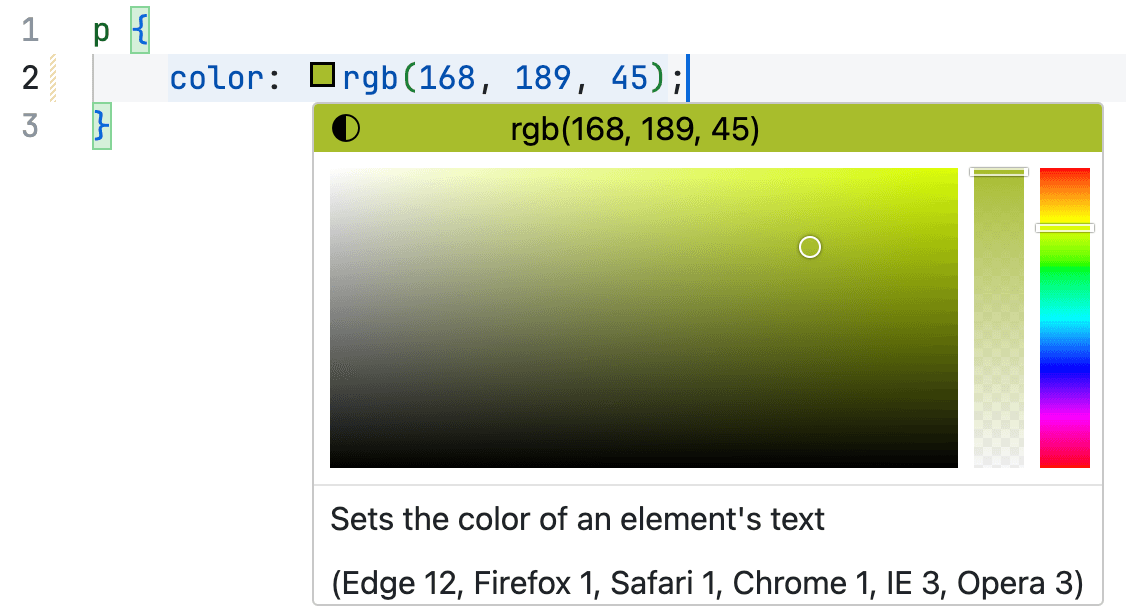Screen dimensions: 1126x616
Task: Click the contrast icon in the picker header
Action: (345, 128)
